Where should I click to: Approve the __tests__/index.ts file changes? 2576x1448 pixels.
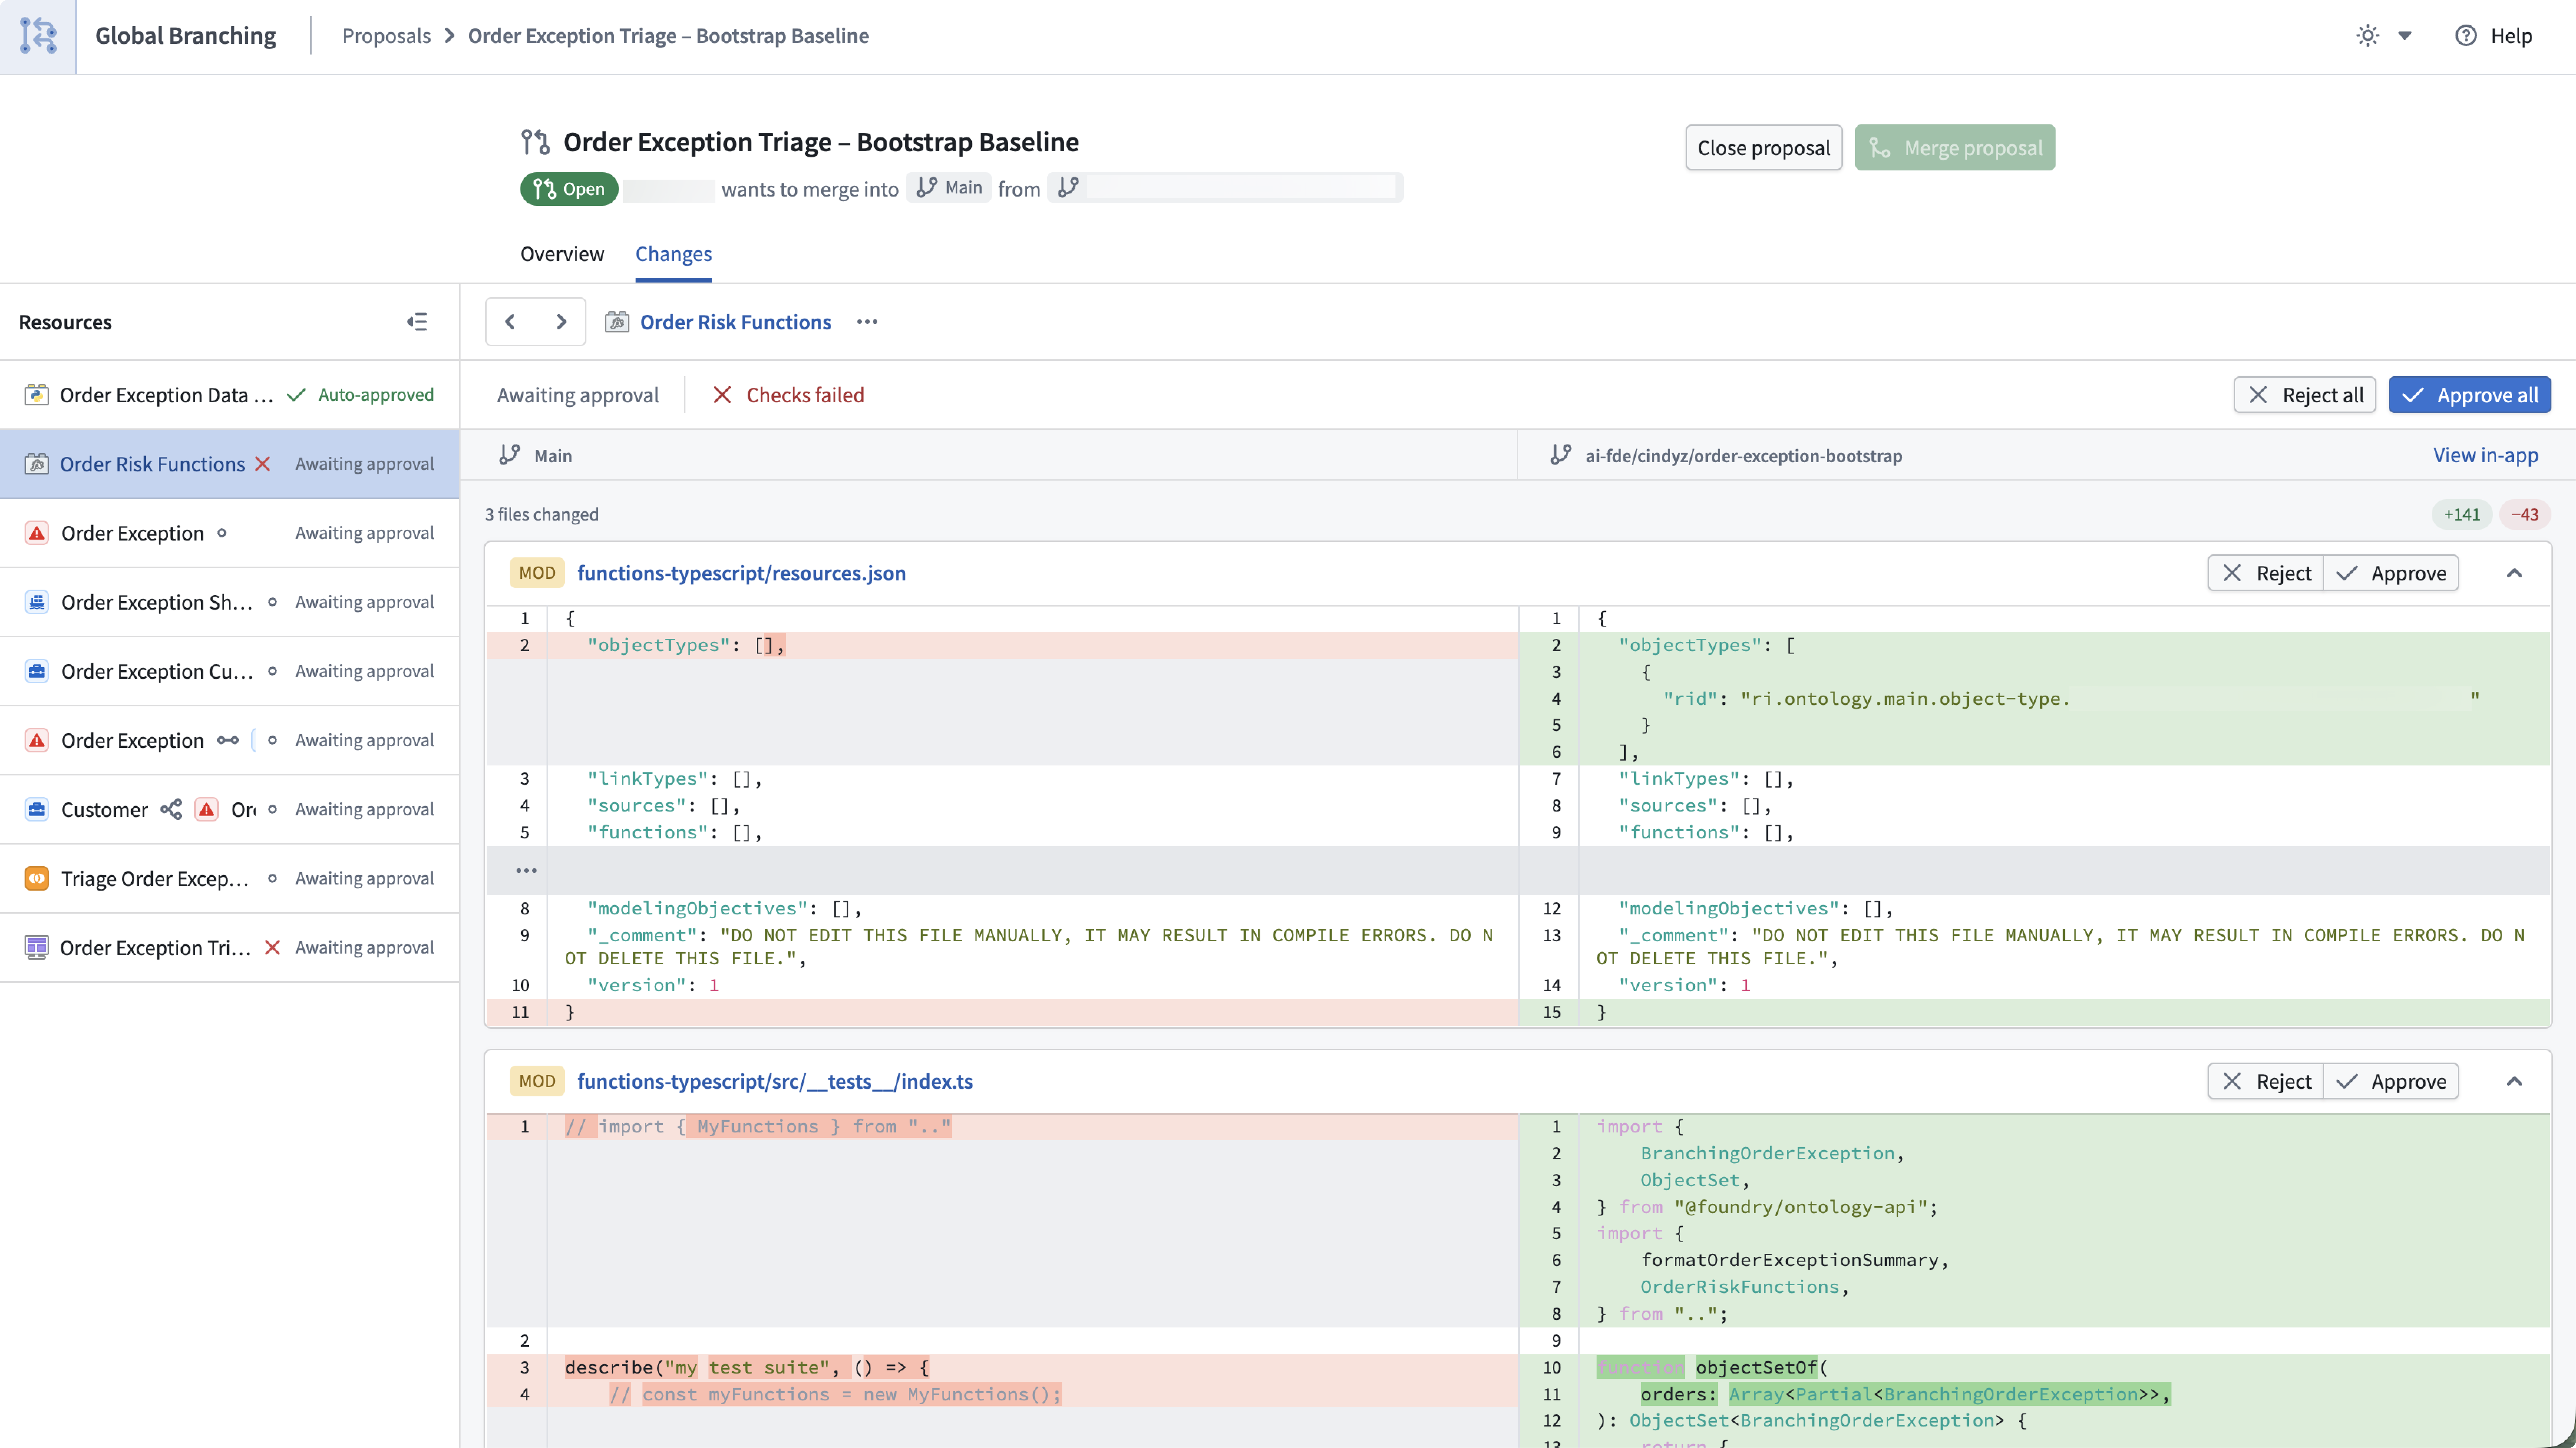pos(2391,1081)
